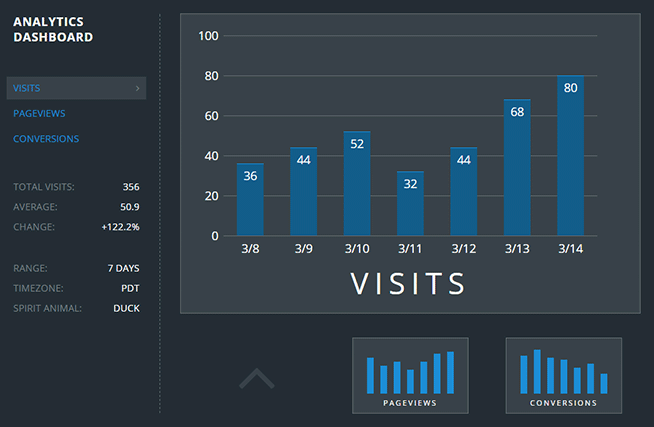Click the 3/12 bar showing 44
The height and width of the screenshot is (427, 654).
(464, 192)
